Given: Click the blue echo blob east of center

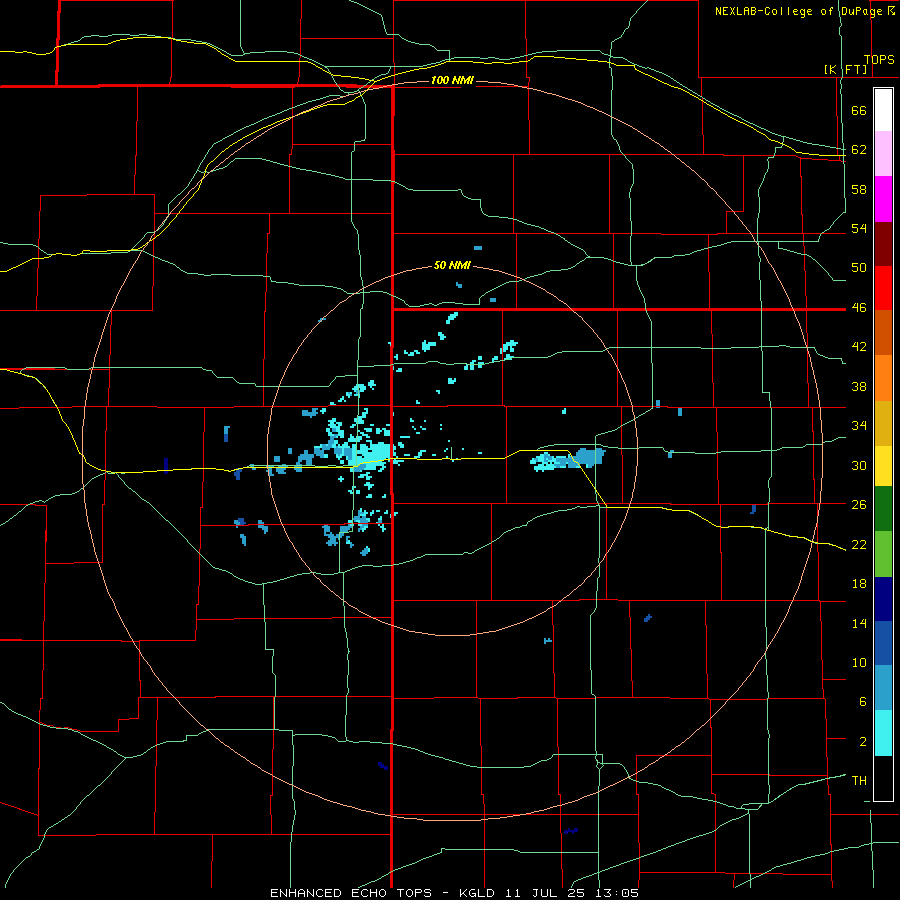Looking at the screenshot, I should [x=589, y=456].
